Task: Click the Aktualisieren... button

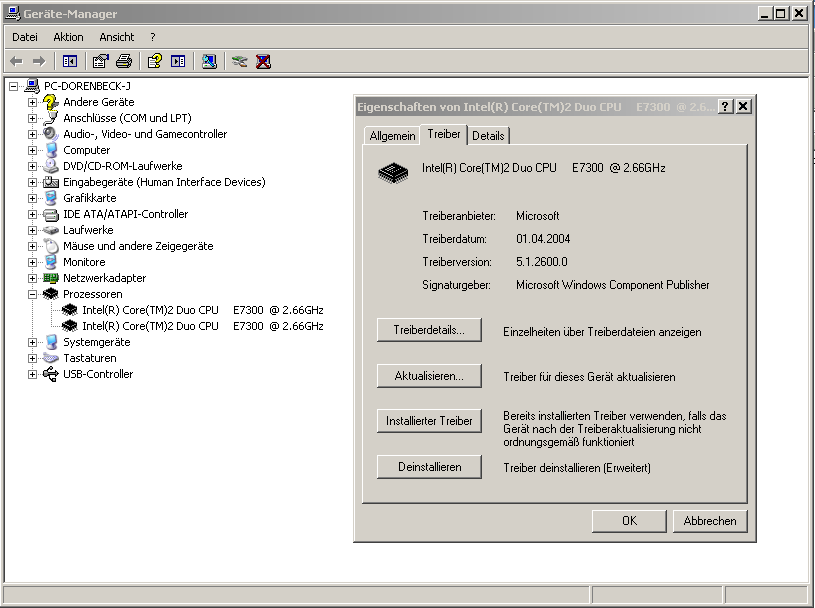Action: pyautogui.click(x=429, y=376)
